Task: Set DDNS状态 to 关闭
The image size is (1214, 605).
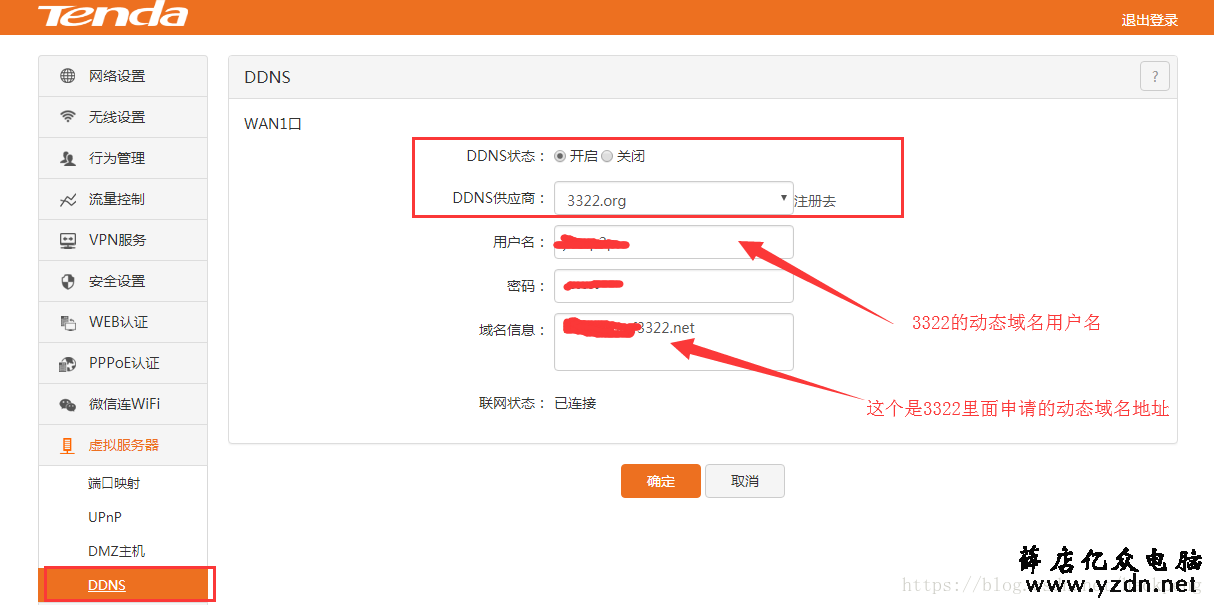Action: click(x=607, y=156)
